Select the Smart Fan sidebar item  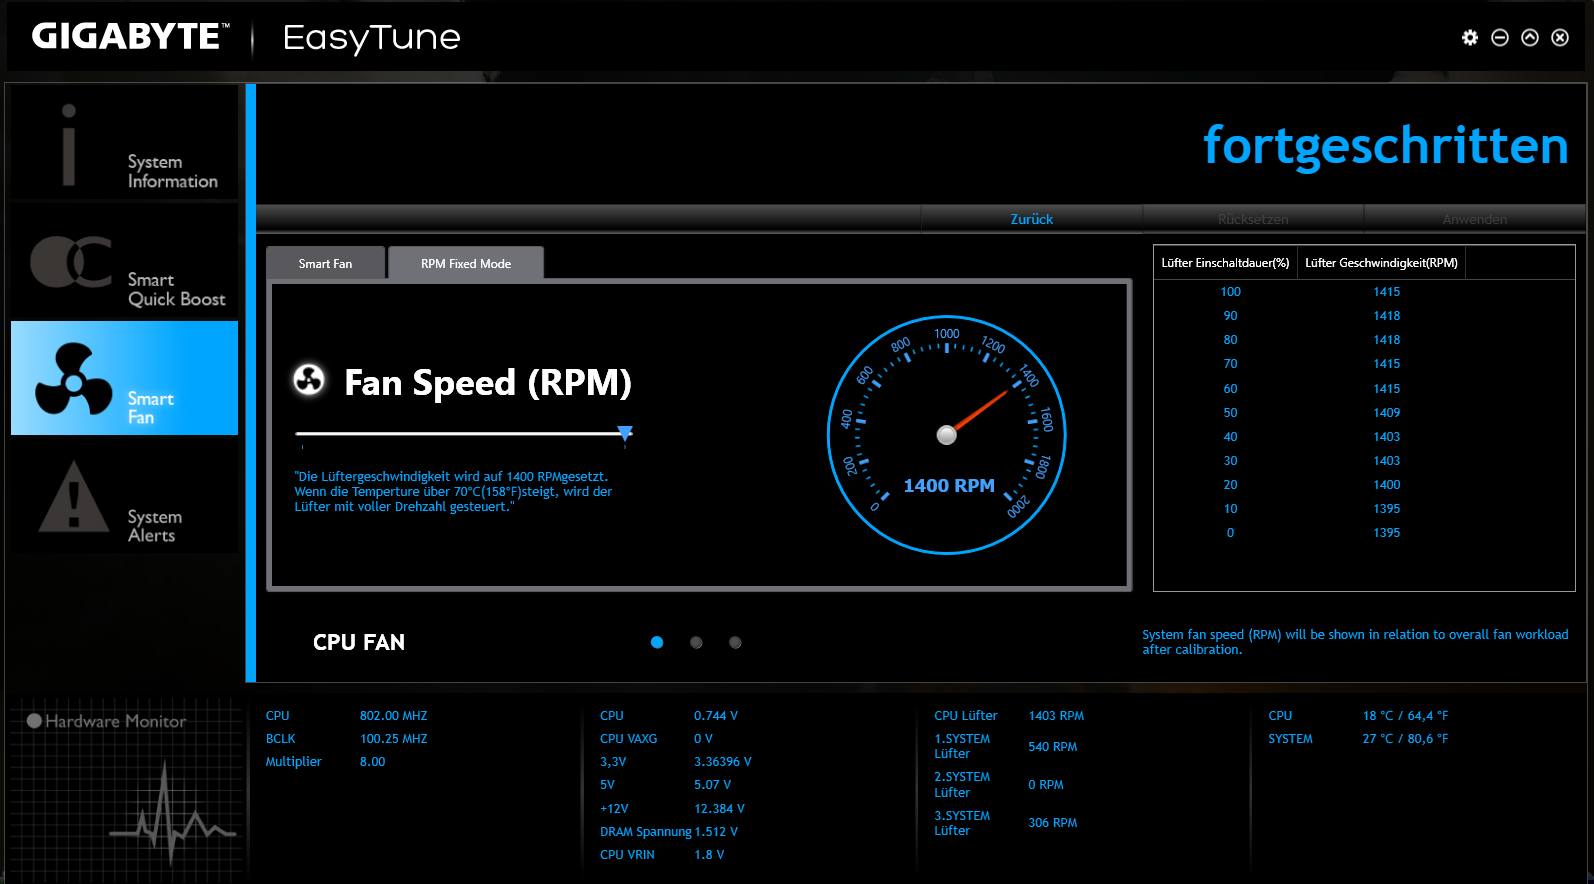pyautogui.click(x=125, y=378)
